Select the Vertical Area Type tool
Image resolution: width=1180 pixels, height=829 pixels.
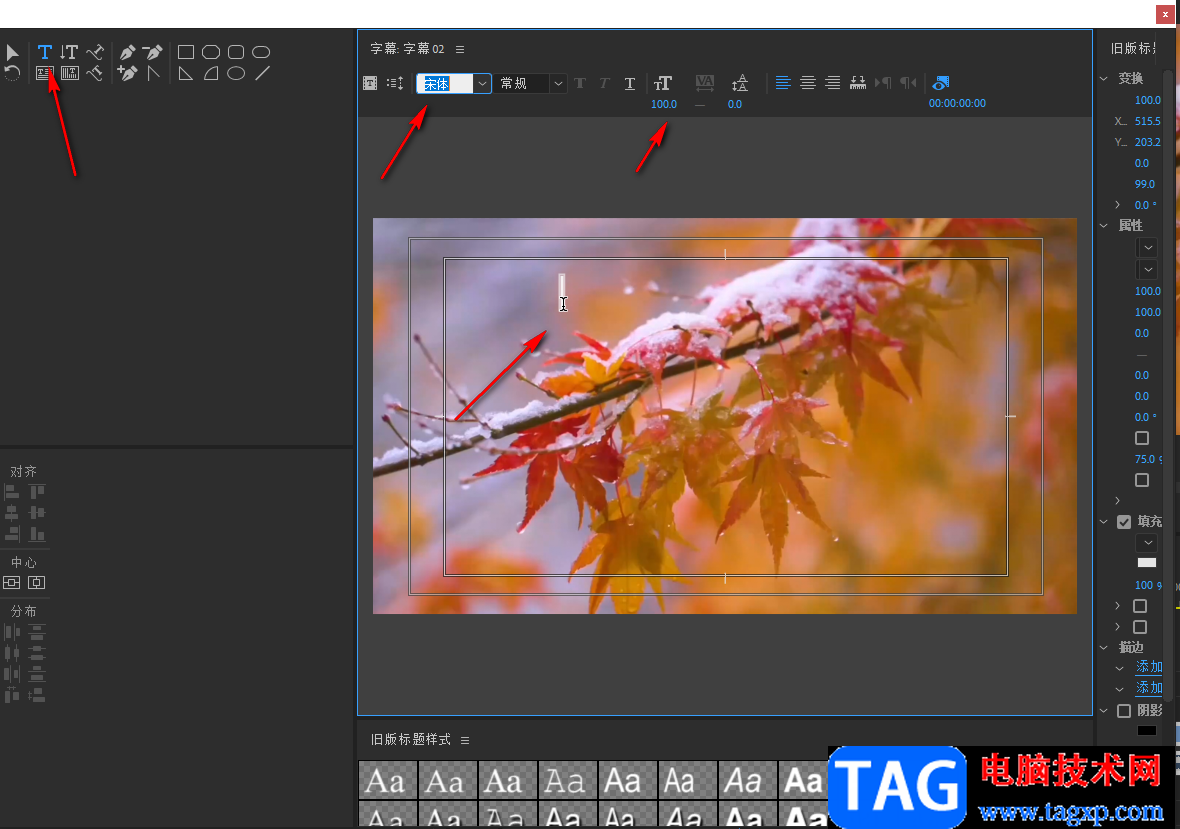(70, 73)
